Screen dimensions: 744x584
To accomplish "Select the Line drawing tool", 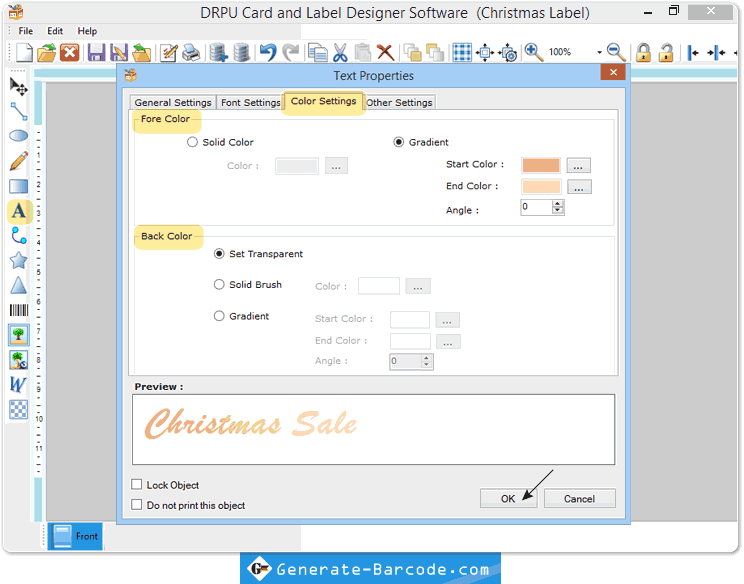I will pos(19,111).
